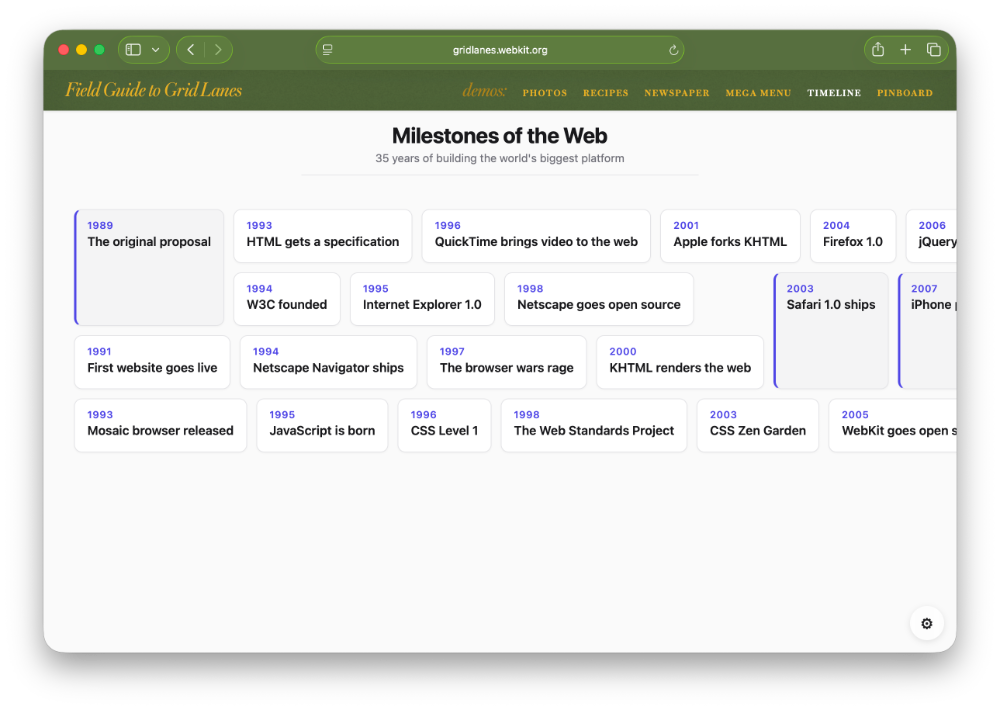This screenshot has width=1000, height=710.
Task: Open the Field Guide to Grid Lanes home link
Action: coord(154,90)
